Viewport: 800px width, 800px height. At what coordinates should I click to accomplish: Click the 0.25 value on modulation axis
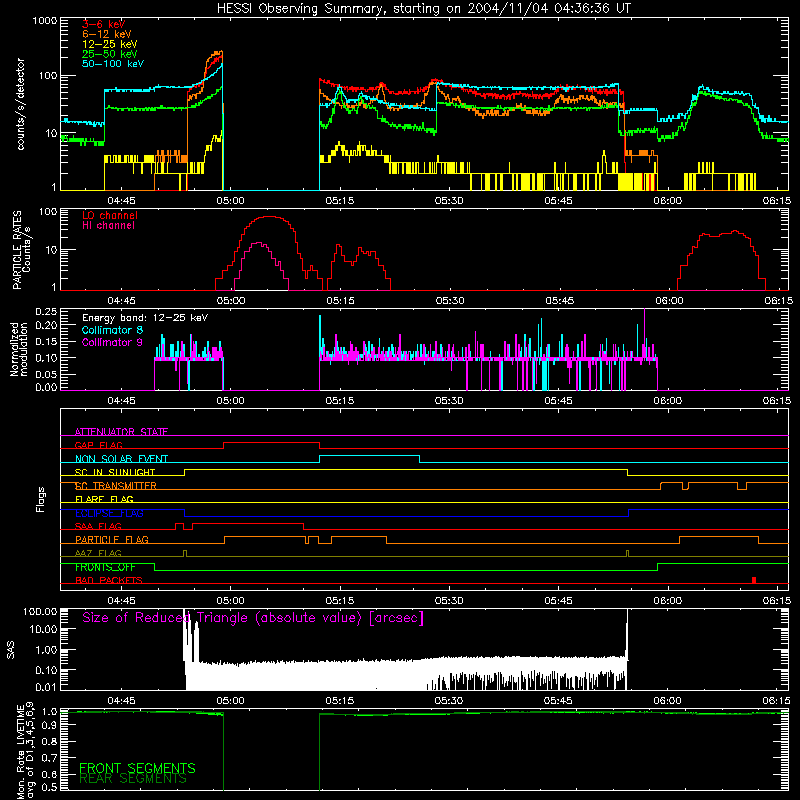coord(46,311)
